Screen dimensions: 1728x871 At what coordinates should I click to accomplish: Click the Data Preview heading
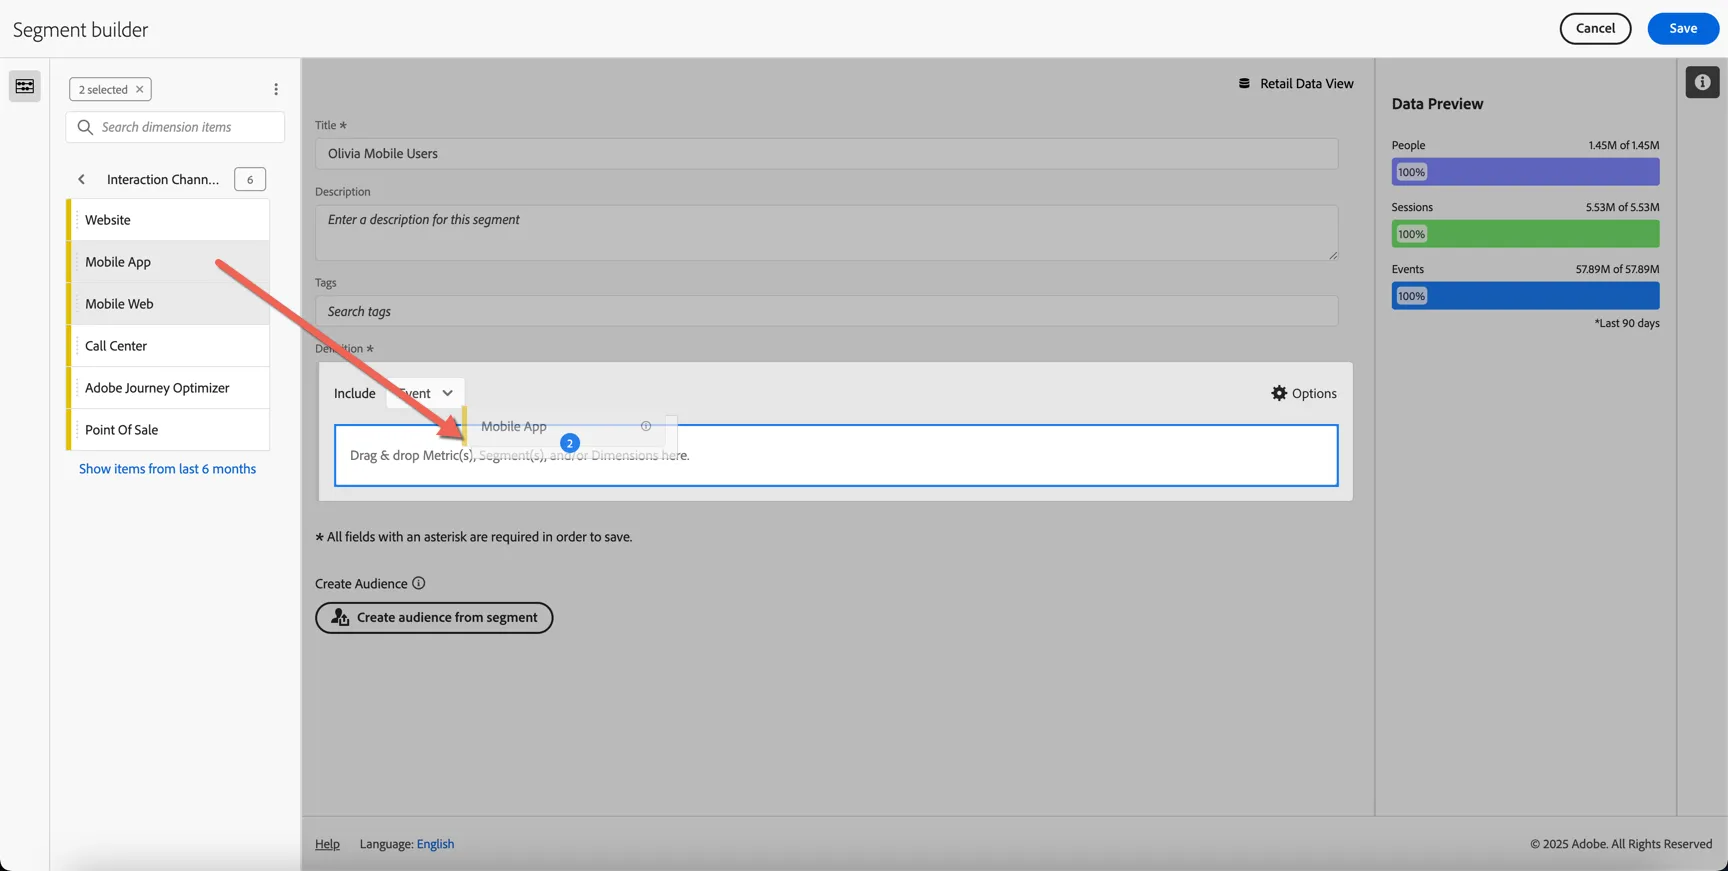pyautogui.click(x=1437, y=104)
